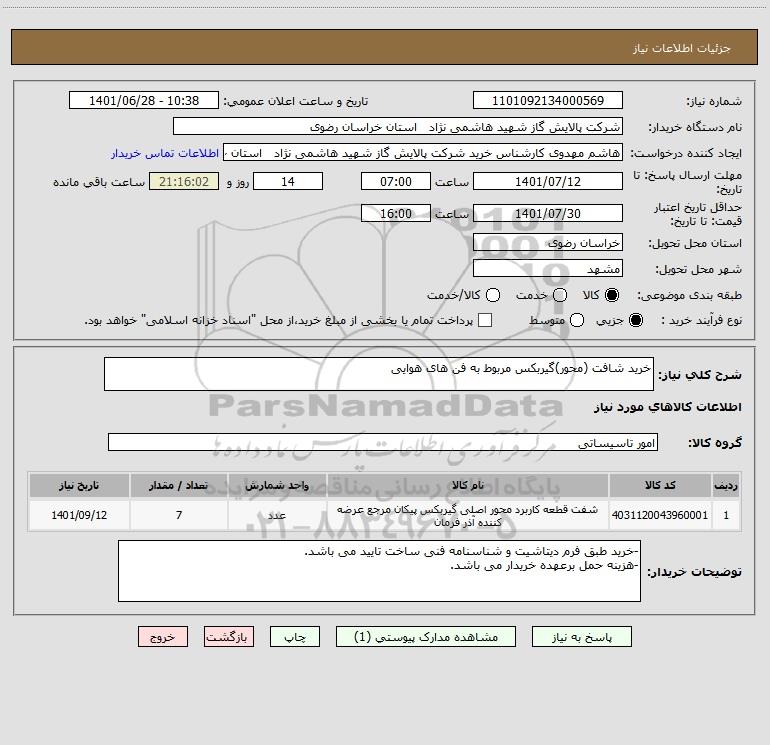The width and height of the screenshot is (770, 745).
Task: Click the پاسخ به نیاز button
Action: (x=581, y=636)
